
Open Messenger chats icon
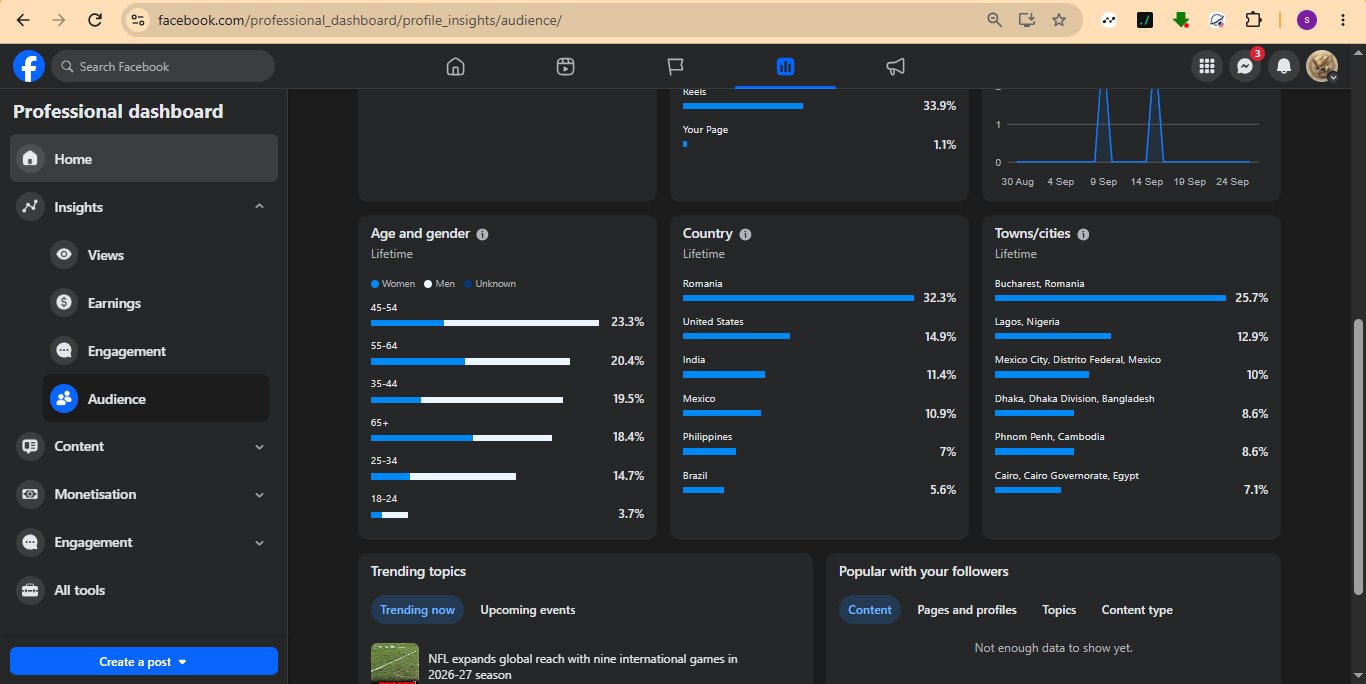coord(1245,67)
